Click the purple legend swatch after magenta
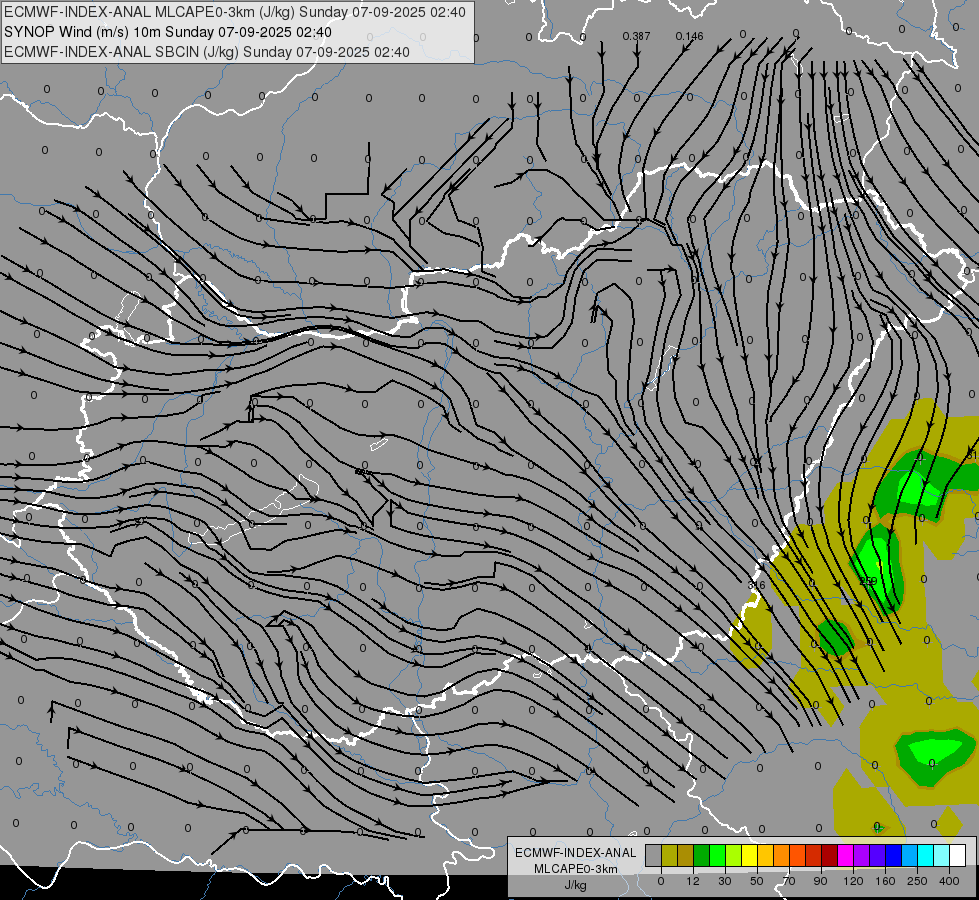This screenshot has width=979, height=900. [x=862, y=856]
